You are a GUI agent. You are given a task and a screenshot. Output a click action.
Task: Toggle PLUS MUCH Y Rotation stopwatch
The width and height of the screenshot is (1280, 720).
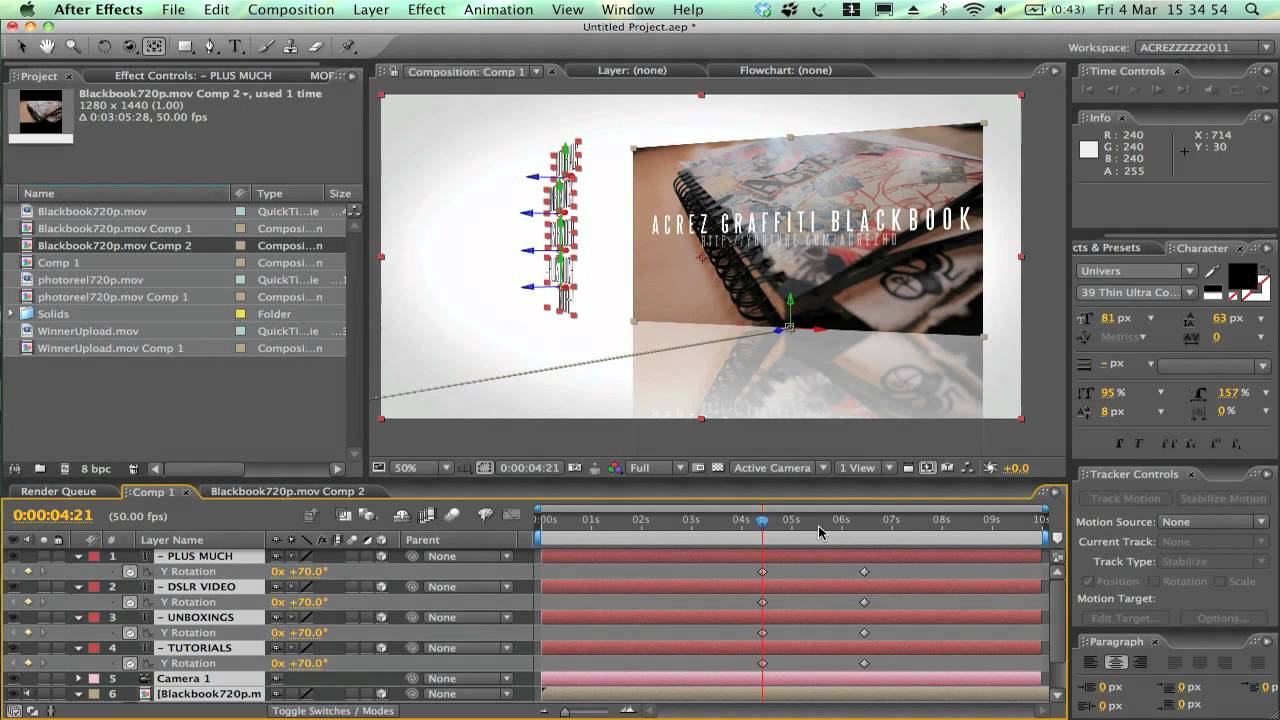point(130,572)
